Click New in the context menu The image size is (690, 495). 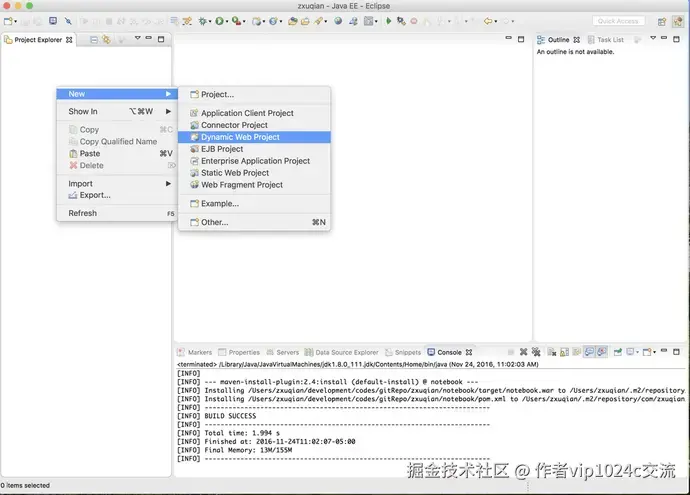(x=117, y=94)
